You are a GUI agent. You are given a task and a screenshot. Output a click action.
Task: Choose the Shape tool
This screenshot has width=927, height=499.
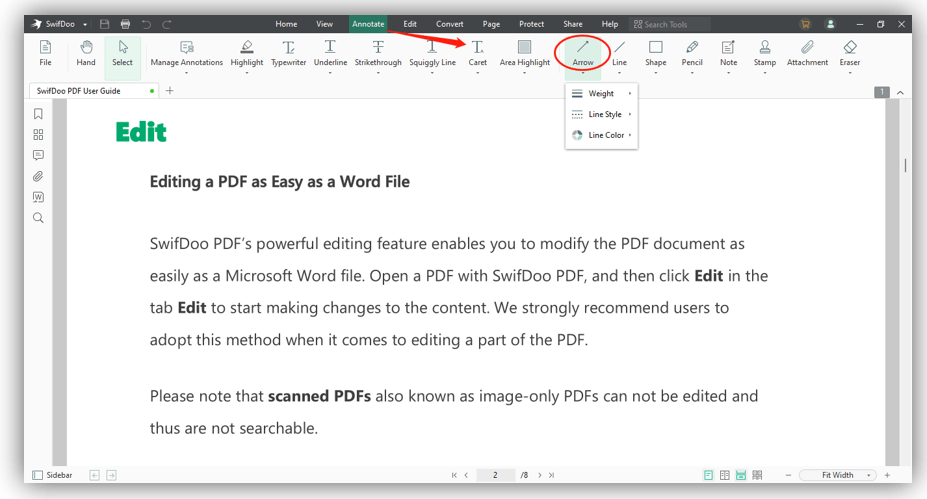(656, 53)
